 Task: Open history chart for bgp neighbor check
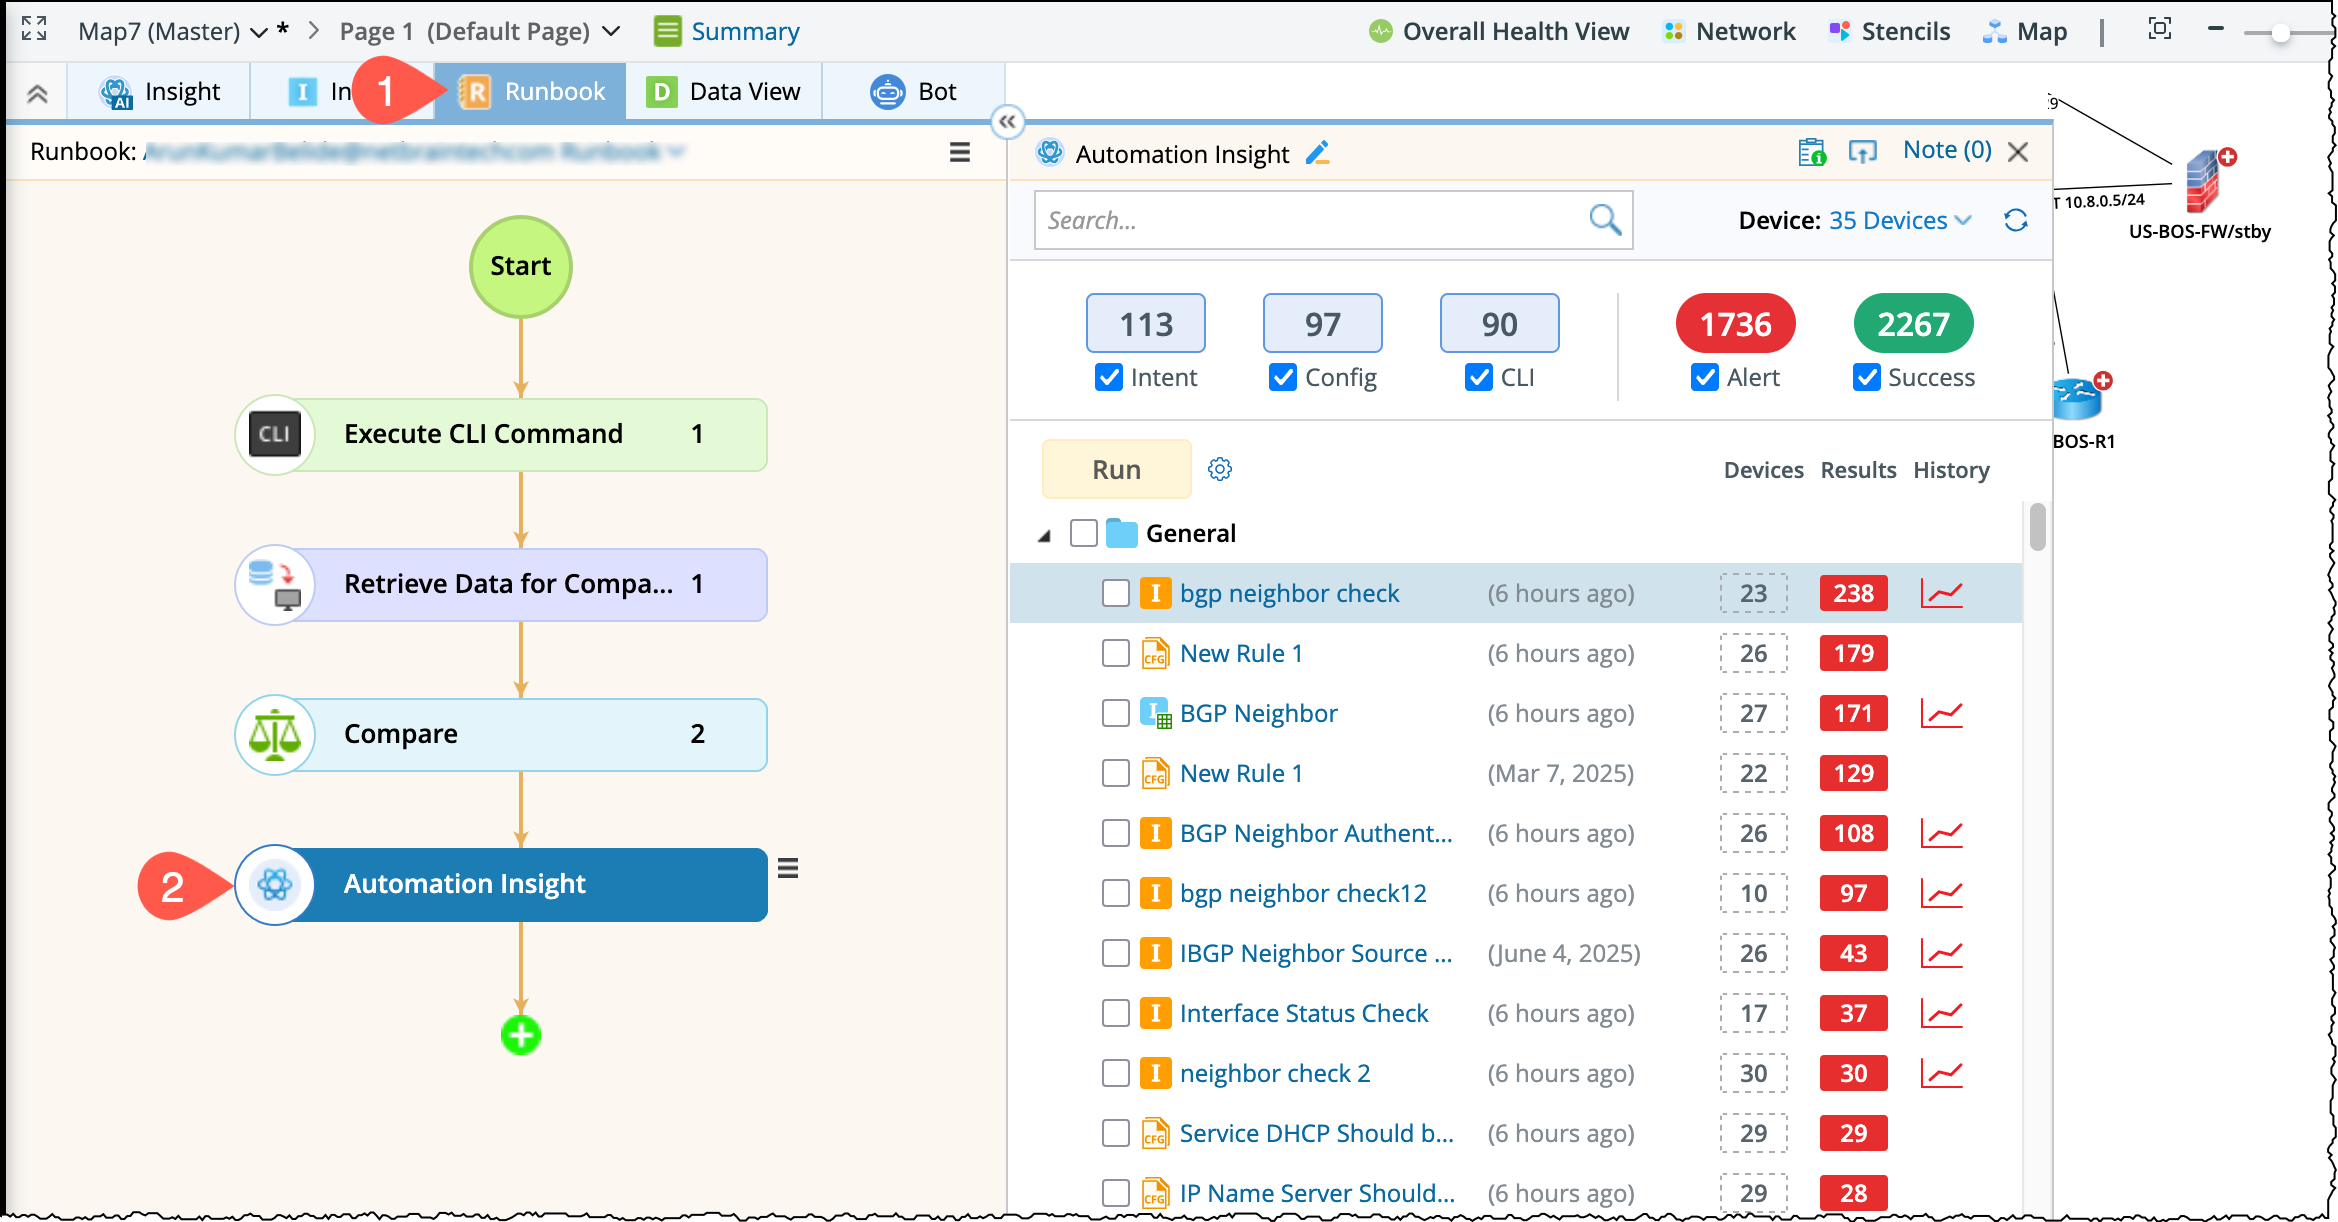pyautogui.click(x=1941, y=593)
